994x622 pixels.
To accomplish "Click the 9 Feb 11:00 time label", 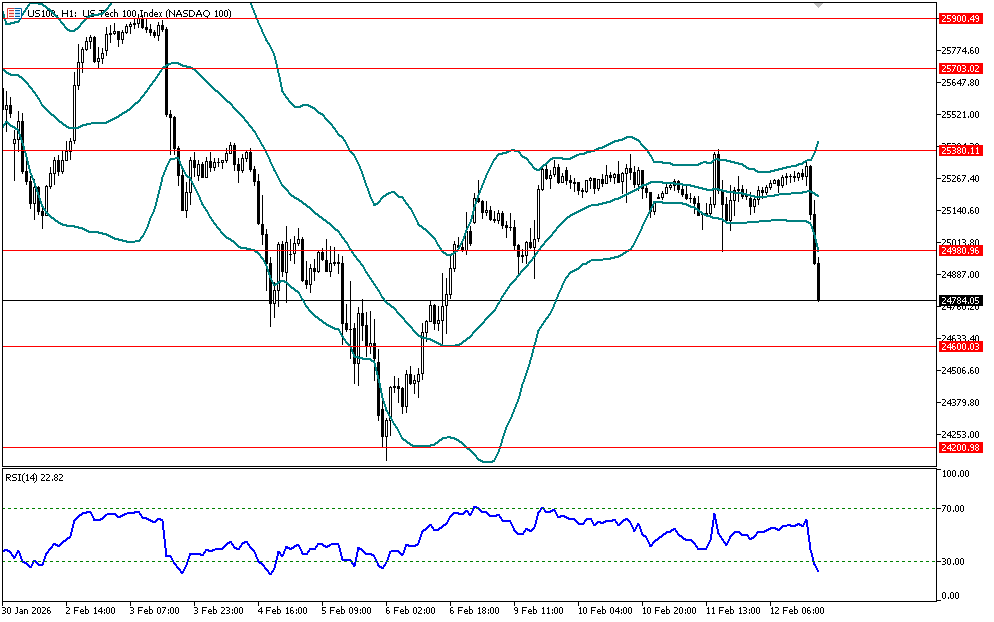I will (537, 609).
